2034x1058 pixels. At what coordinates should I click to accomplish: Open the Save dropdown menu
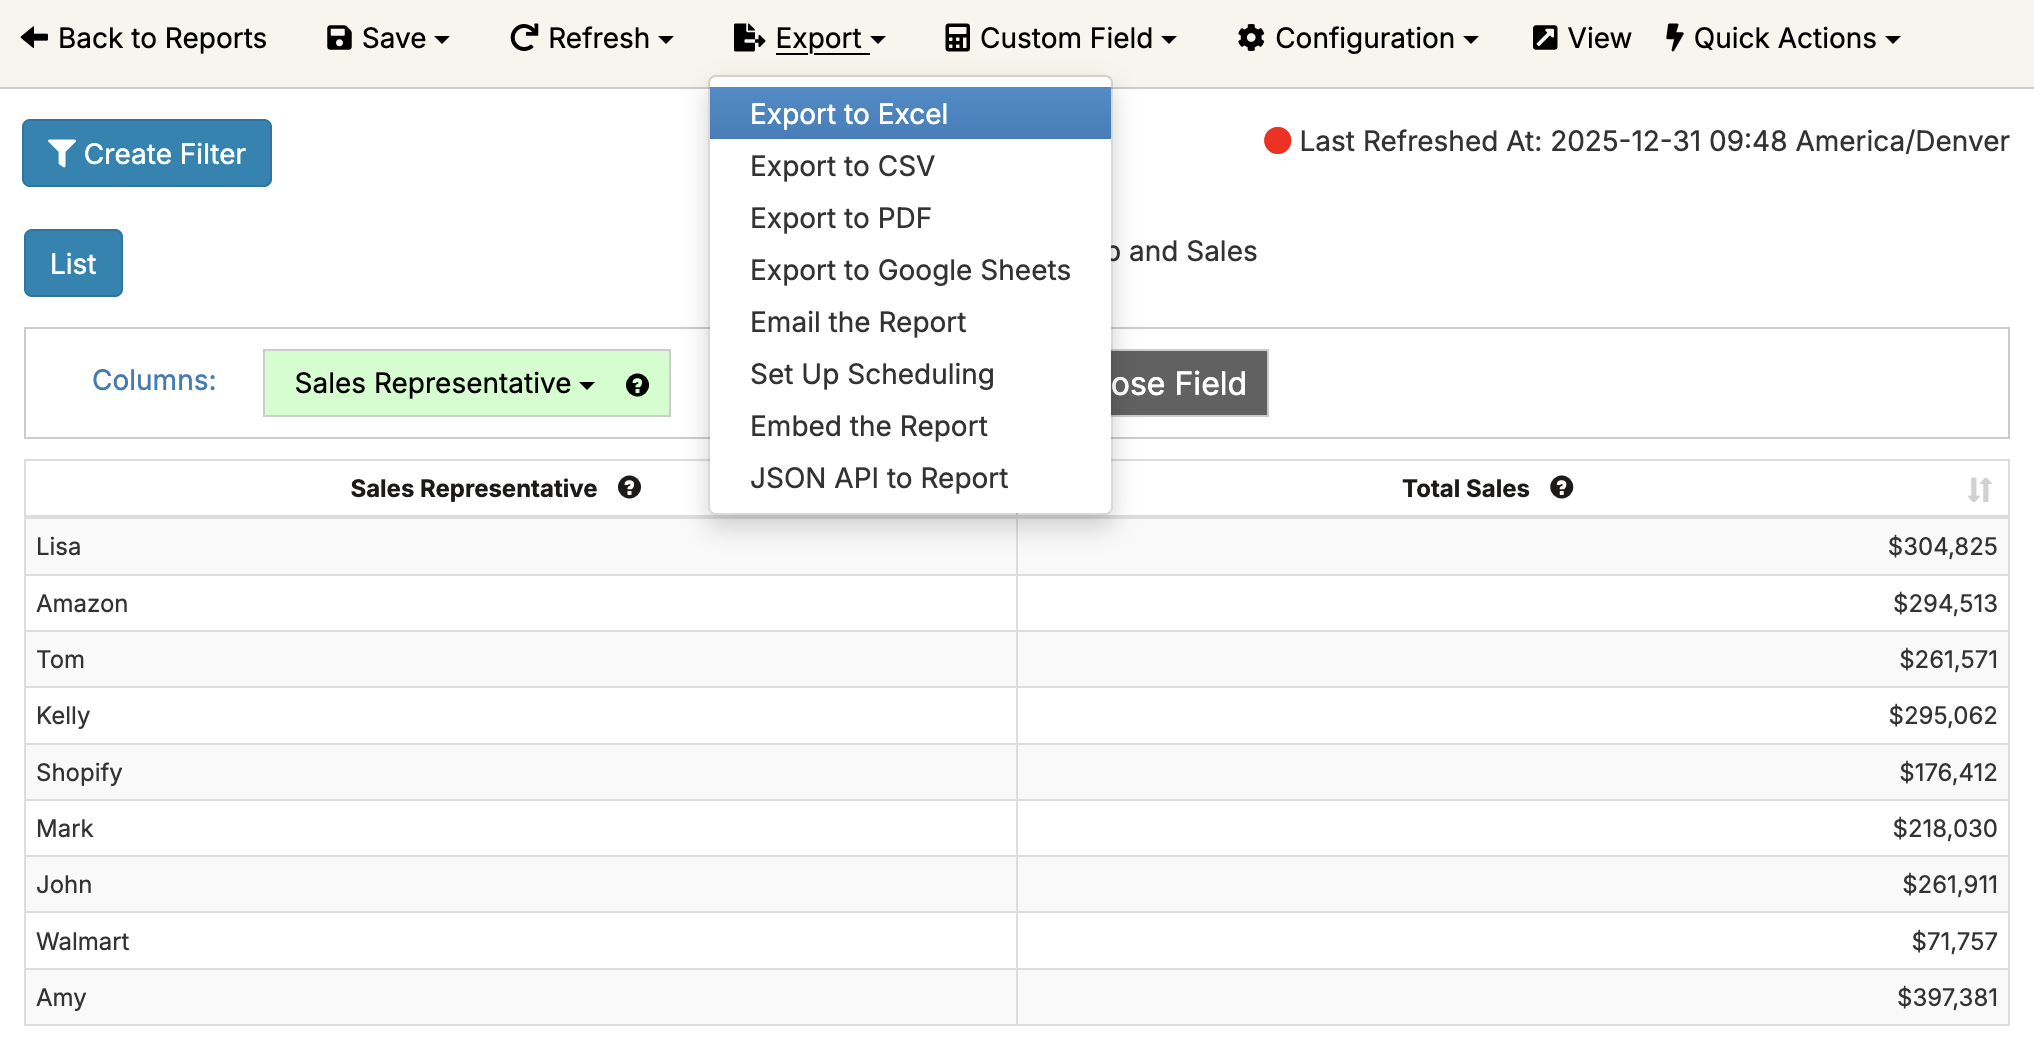click(x=388, y=38)
